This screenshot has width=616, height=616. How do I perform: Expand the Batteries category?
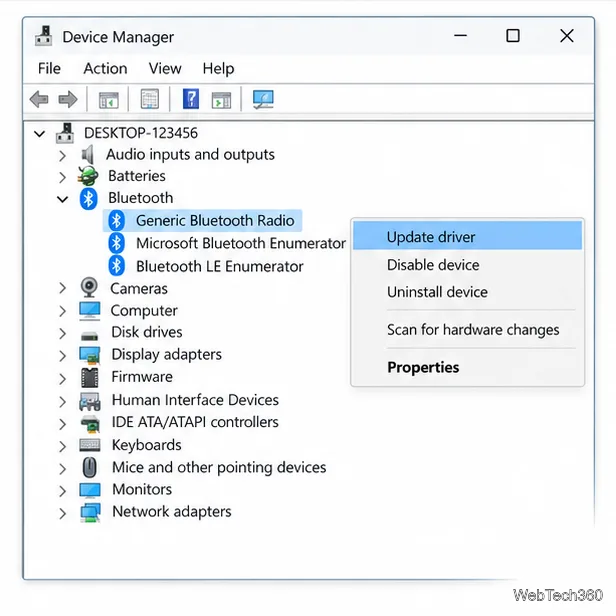click(x=62, y=177)
